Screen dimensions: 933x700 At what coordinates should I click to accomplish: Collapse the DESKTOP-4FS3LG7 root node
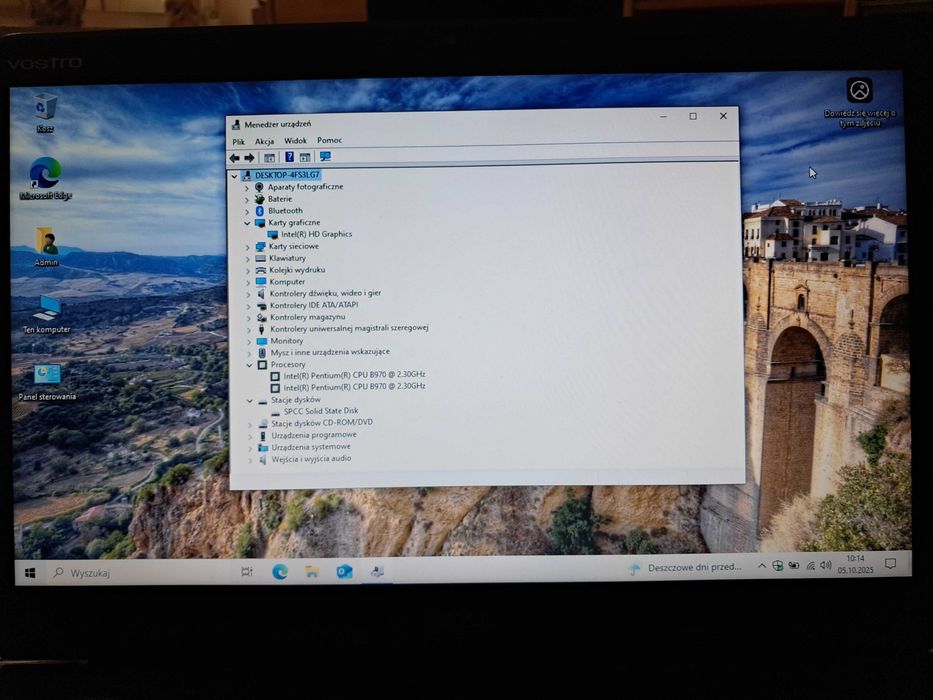(234, 176)
